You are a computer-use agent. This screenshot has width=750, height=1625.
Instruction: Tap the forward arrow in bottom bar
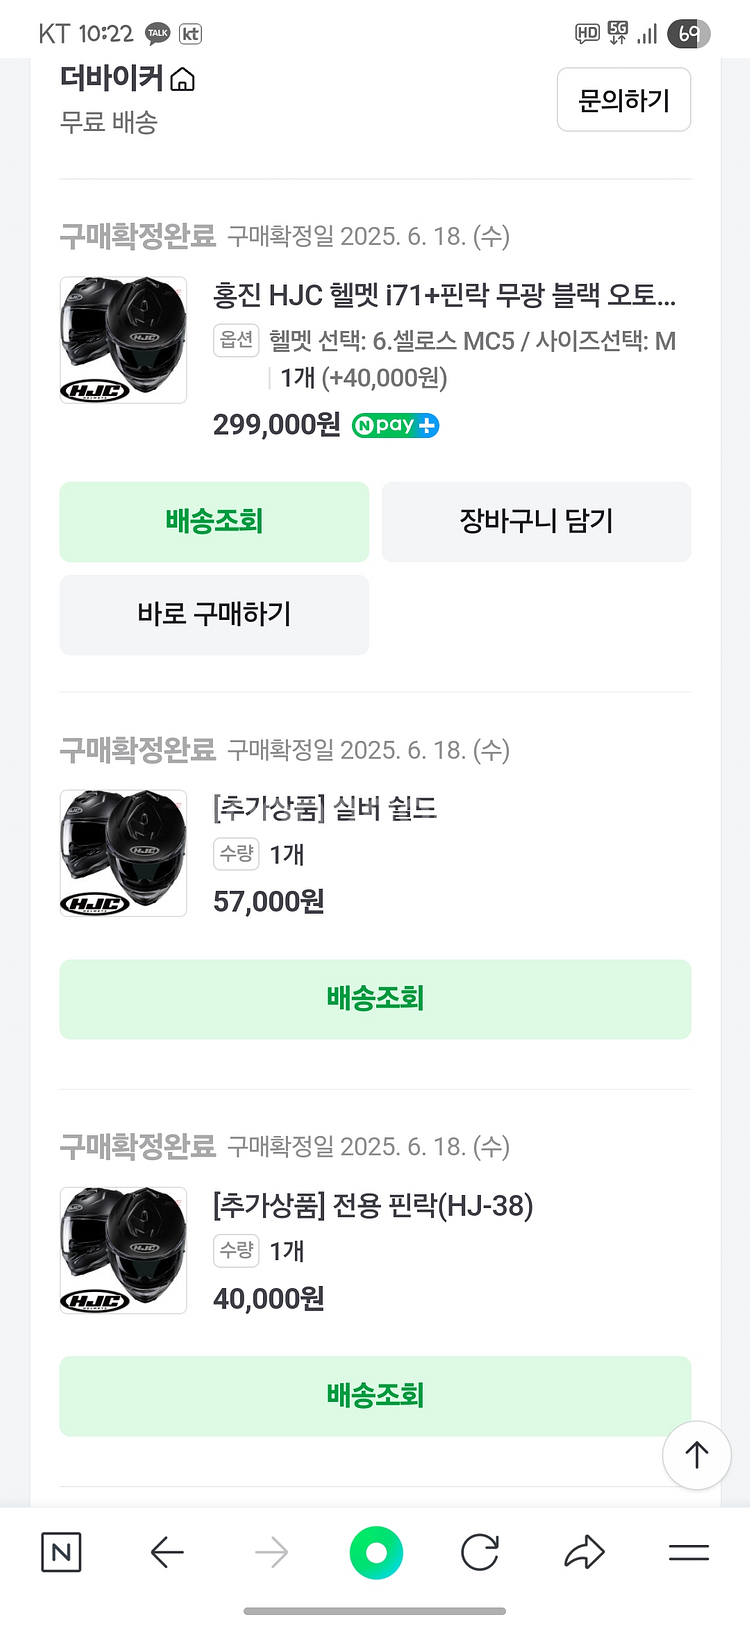[271, 1552]
